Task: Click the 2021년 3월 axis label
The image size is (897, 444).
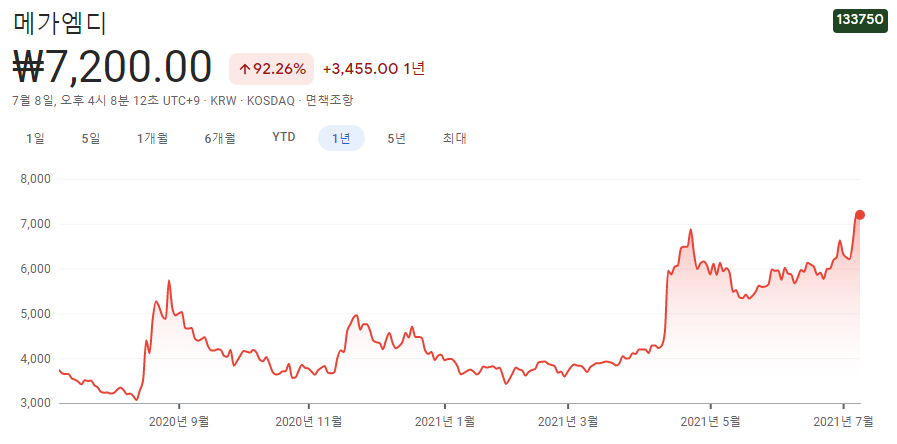Action: [568, 422]
